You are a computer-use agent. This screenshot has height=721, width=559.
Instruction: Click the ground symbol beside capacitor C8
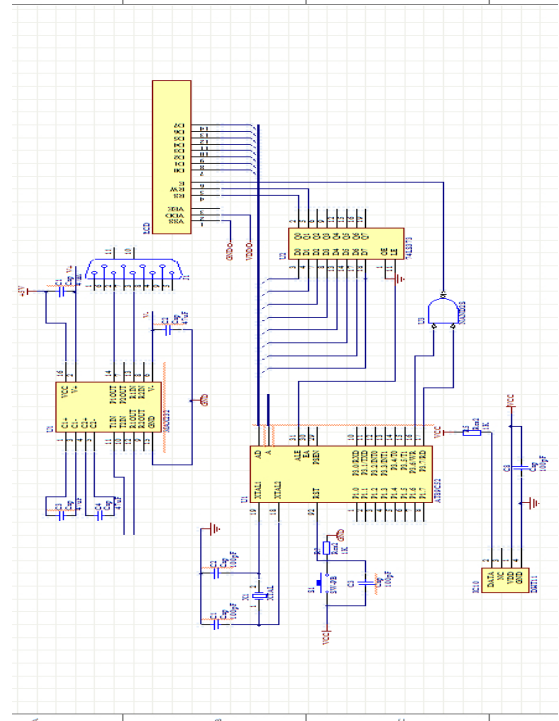pos(533,504)
